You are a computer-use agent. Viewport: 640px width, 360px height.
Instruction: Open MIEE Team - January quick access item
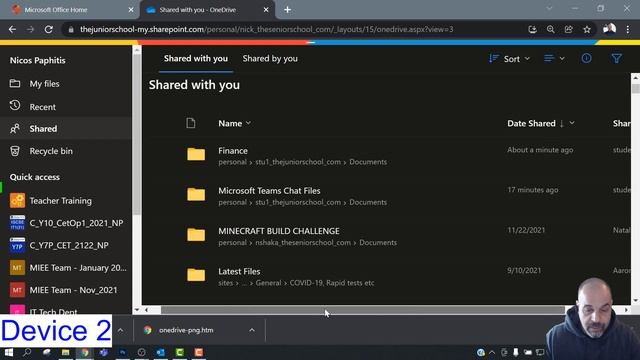click(78, 268)
